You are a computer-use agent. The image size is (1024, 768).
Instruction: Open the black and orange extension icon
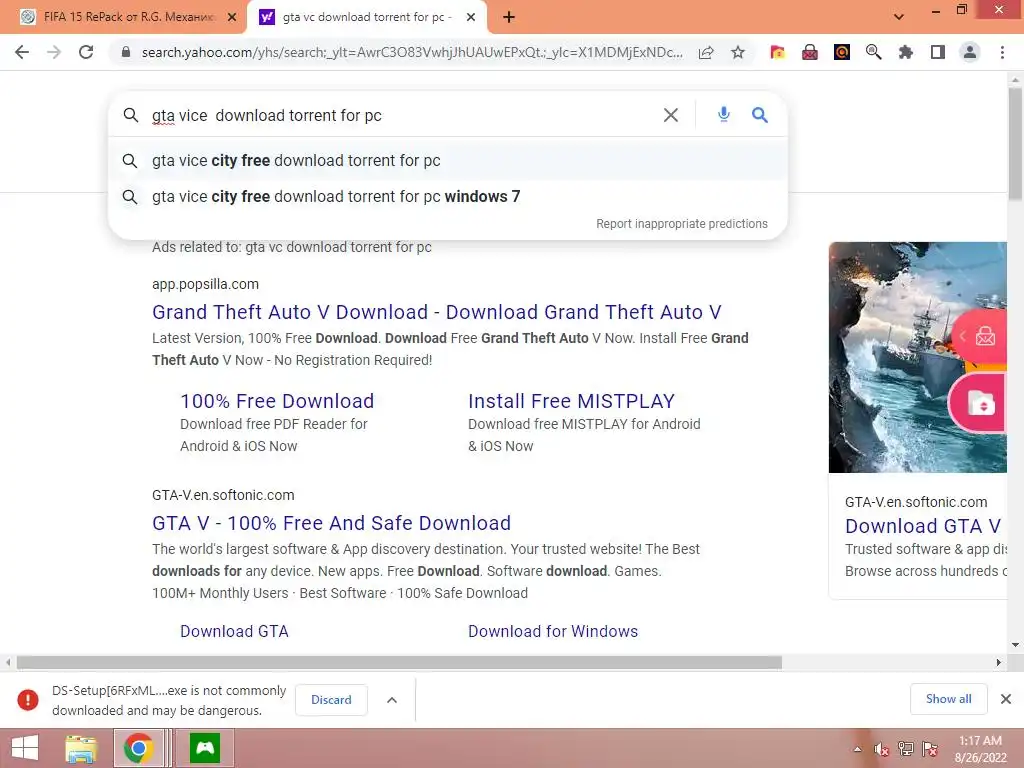(x=842, y=52)
